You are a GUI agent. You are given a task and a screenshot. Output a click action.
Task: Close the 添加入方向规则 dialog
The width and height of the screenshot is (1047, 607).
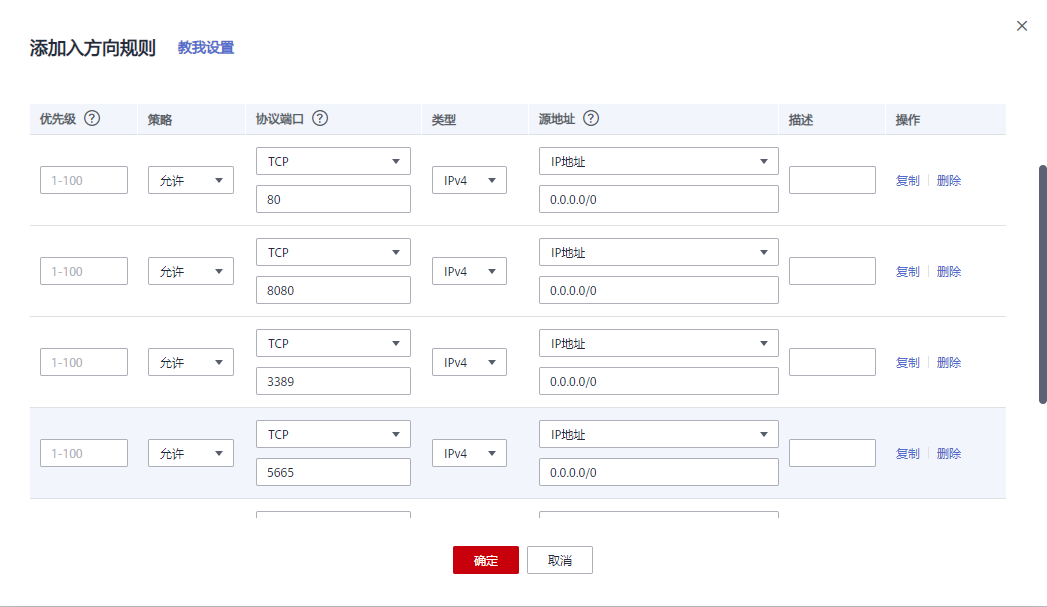1022,26
